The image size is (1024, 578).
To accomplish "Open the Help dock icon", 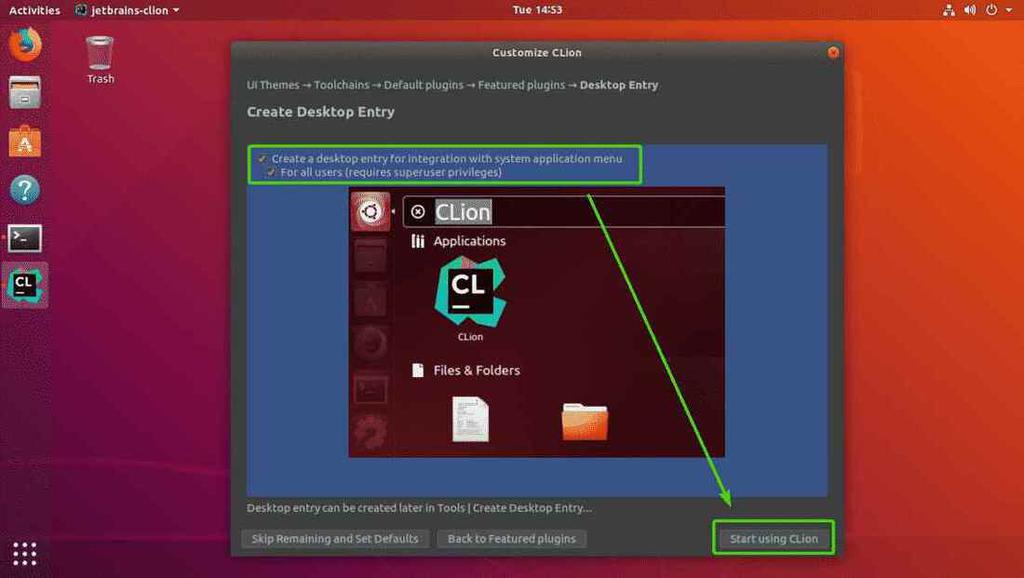I will tap(25, 190).
